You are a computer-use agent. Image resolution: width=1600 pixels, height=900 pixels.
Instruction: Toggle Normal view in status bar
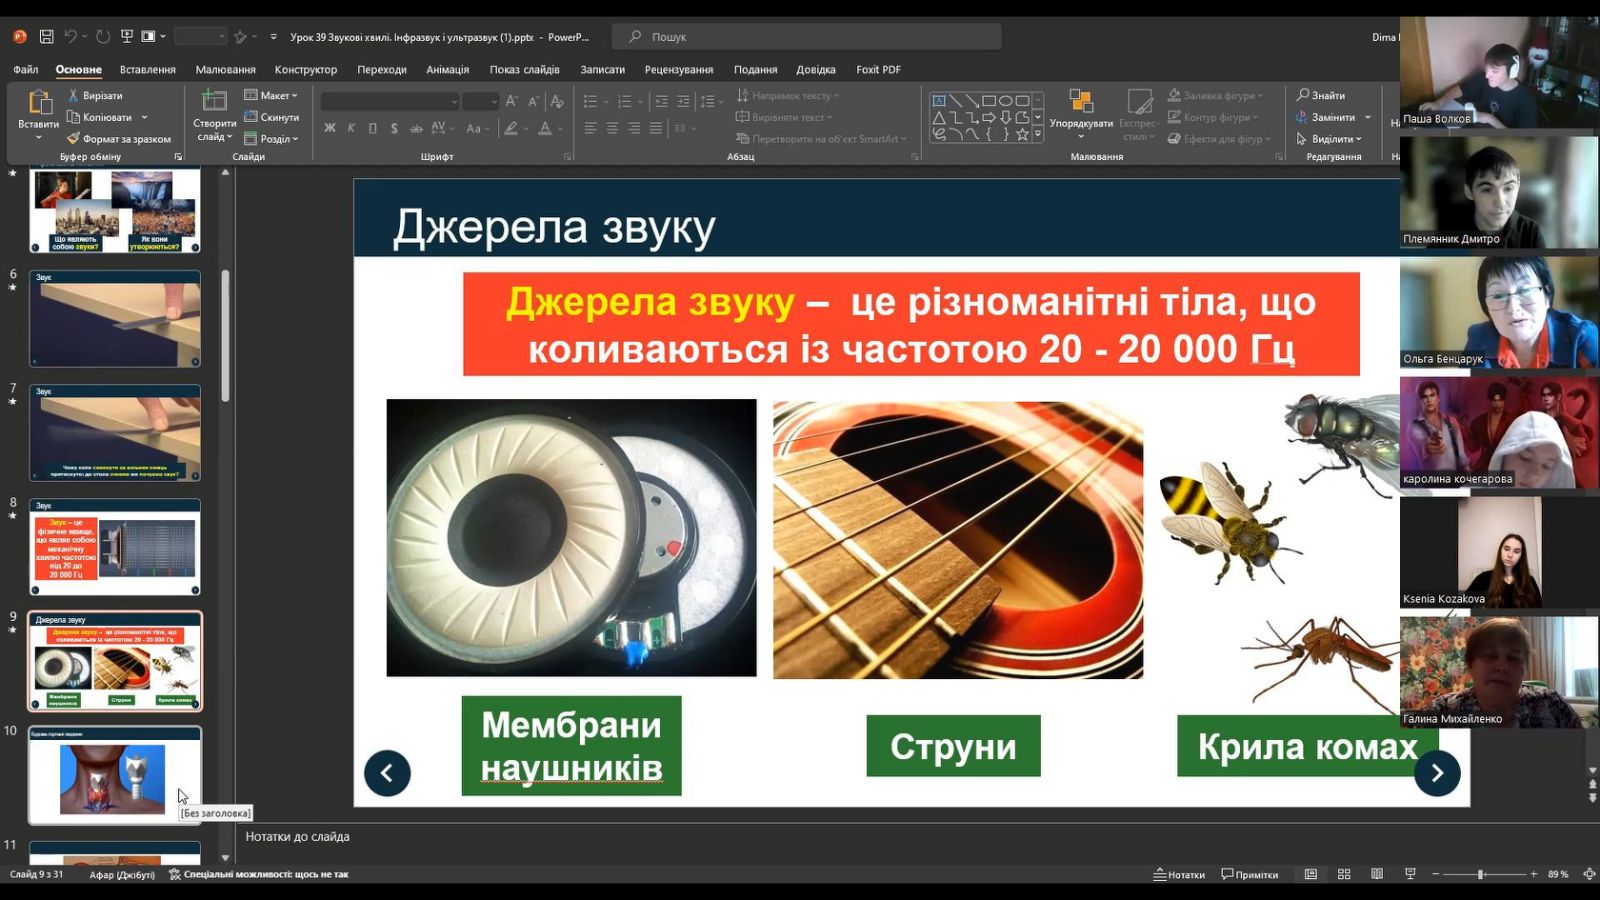tap(1311, 874)
